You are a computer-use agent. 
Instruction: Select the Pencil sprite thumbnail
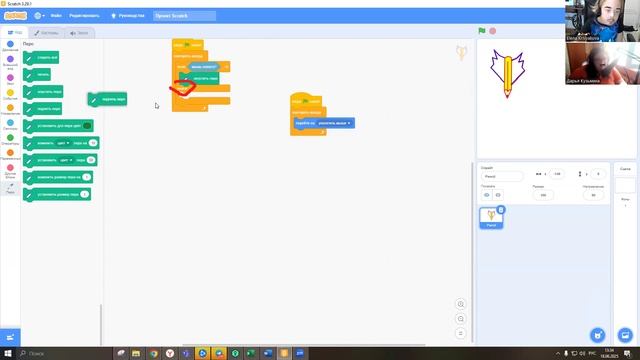(x=491, y=218)
